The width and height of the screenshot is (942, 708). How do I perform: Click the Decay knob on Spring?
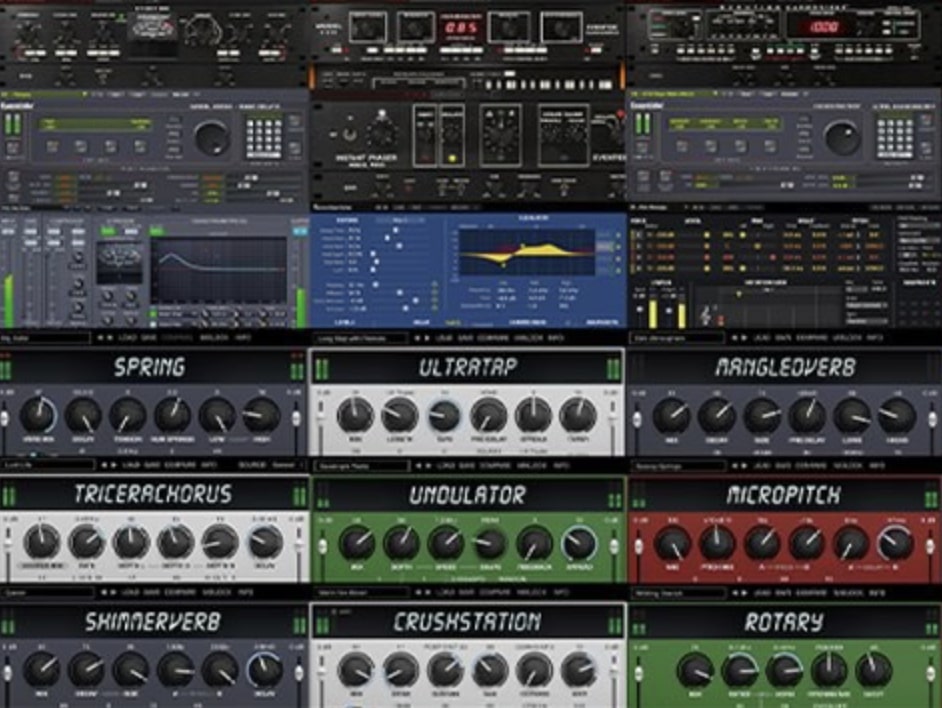[83, 415]
